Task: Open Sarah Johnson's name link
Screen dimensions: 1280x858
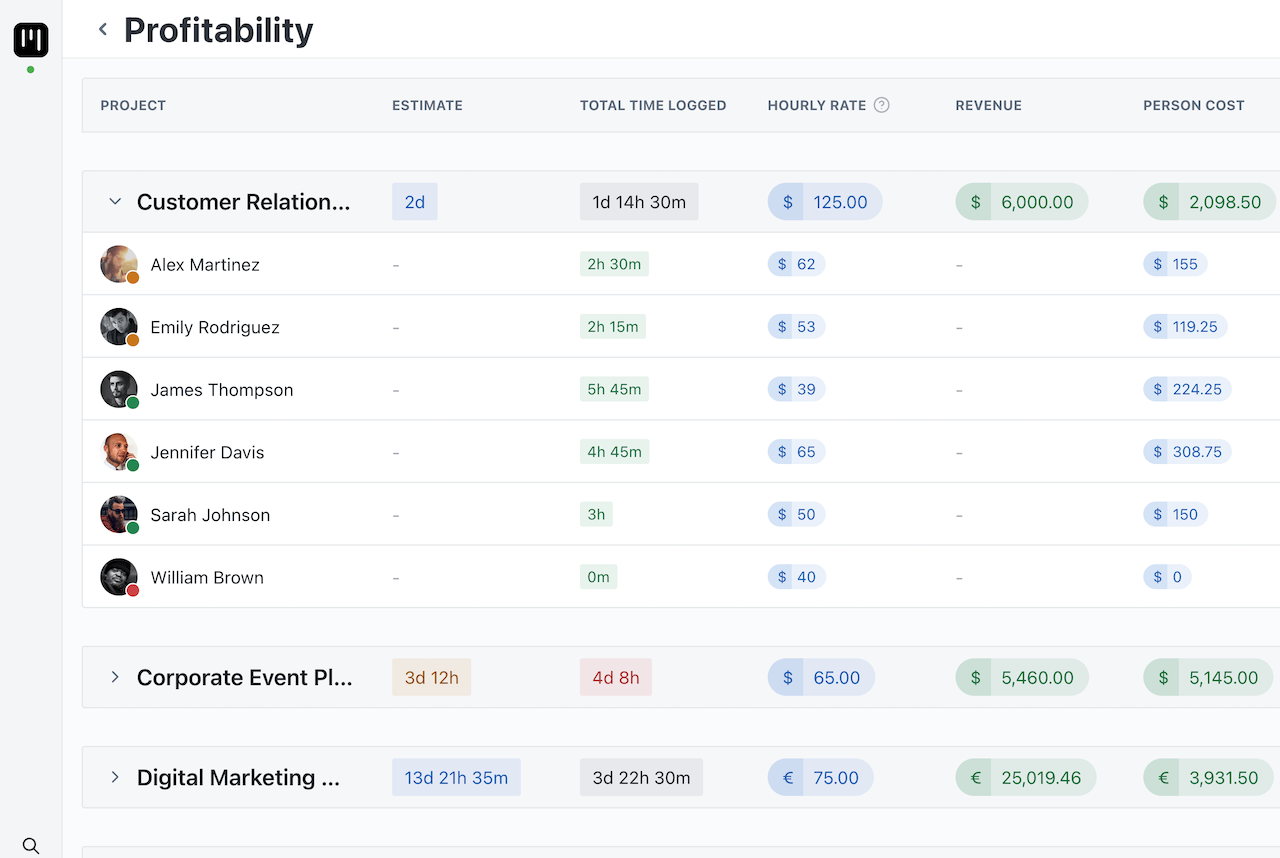Action: 210,515
